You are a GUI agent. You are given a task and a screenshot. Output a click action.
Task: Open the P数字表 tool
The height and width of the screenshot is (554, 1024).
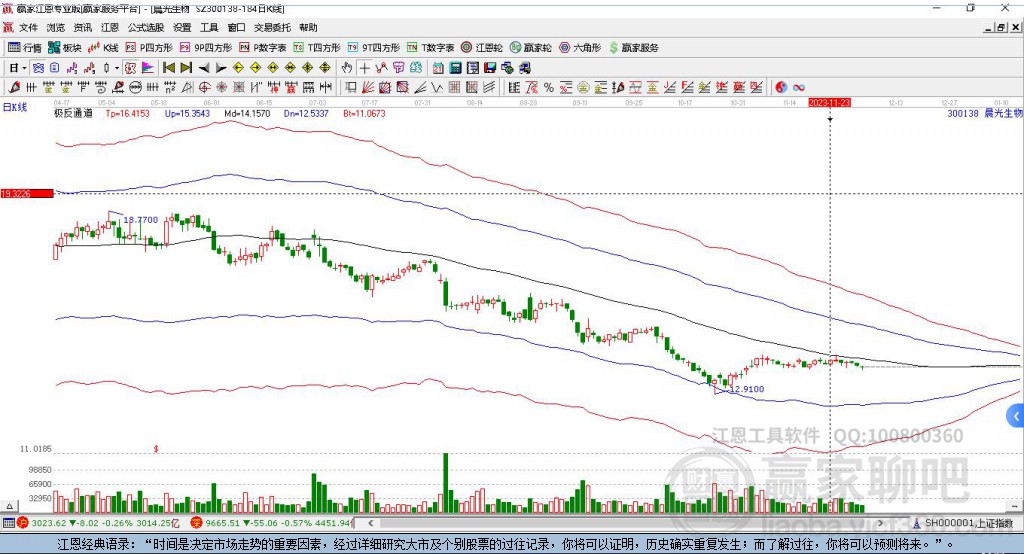[263, 48]
